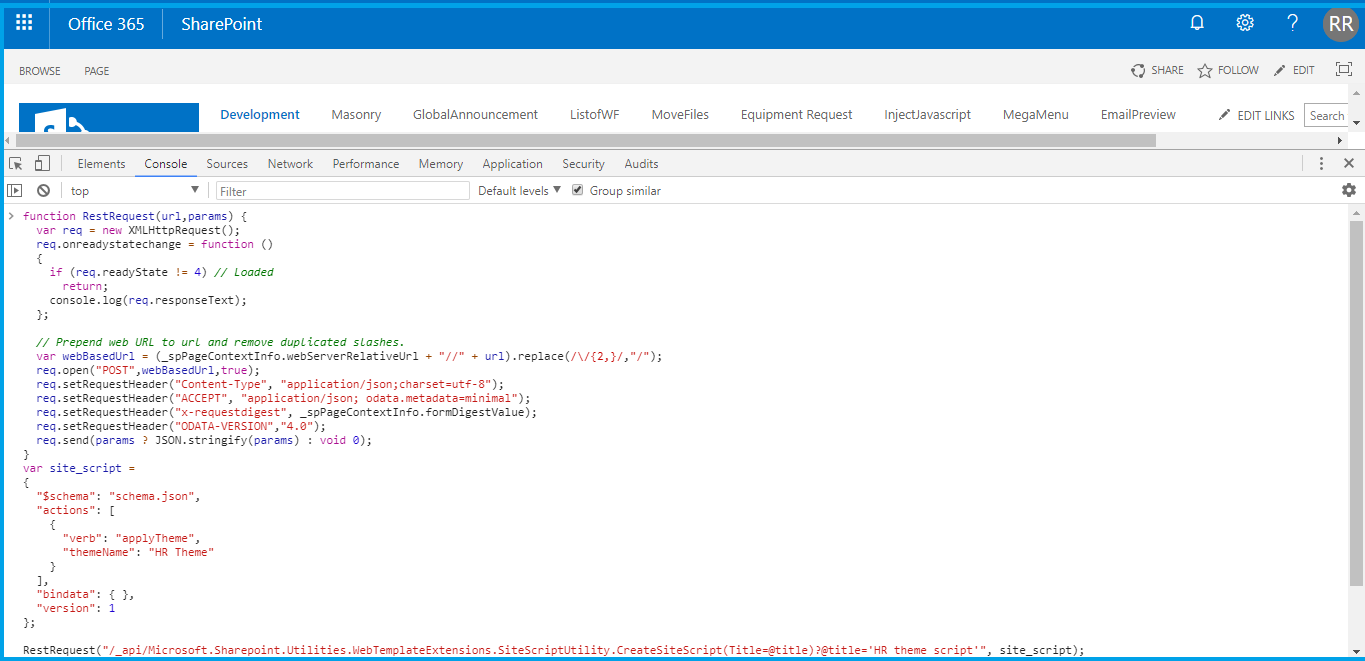This screenshot has height=661, width=1365.
Task: Open the MegaMenu navigation link
Action: (1036, 115)
